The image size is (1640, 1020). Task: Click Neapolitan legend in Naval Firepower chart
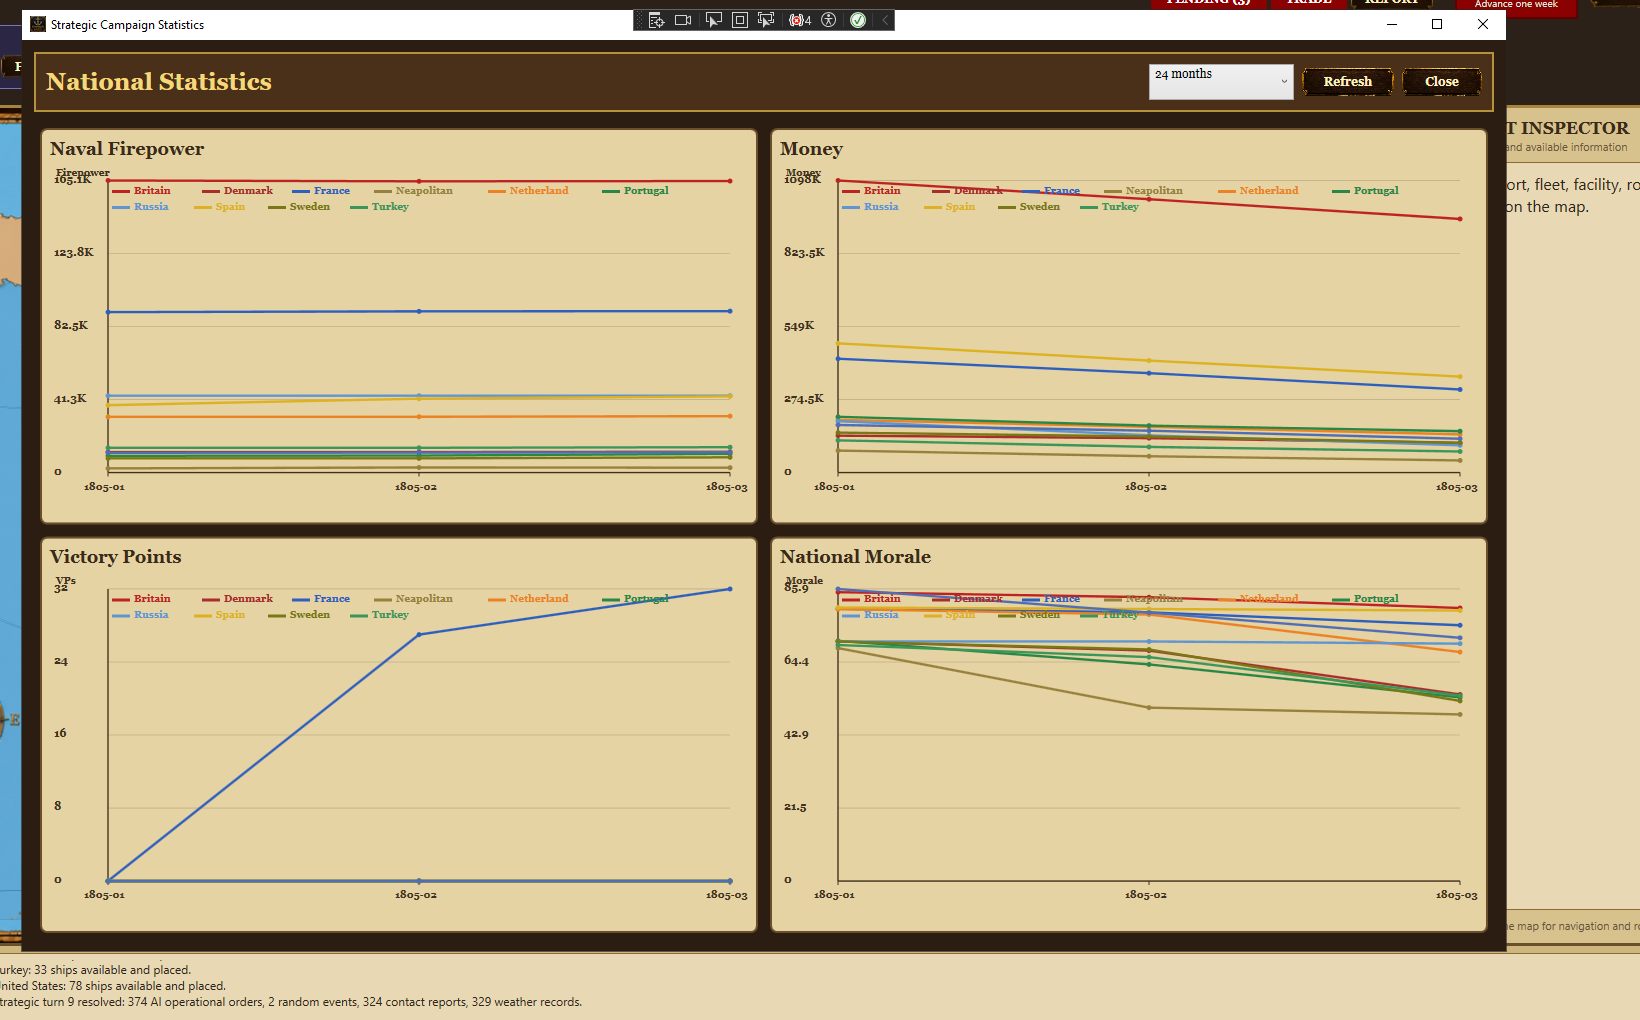[x=413, y=191]
